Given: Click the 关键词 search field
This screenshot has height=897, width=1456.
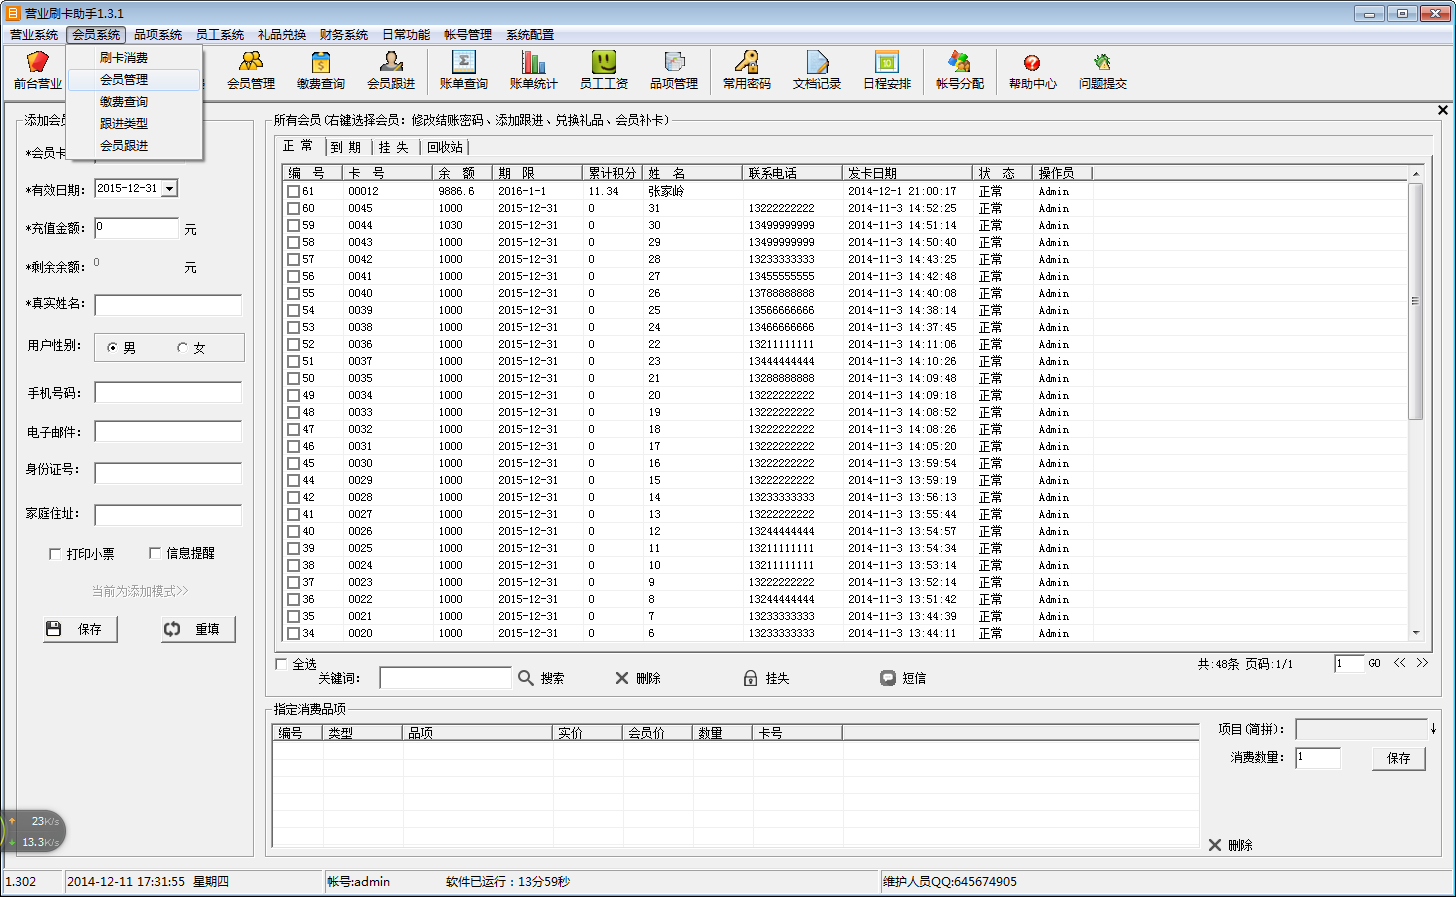Looking at the screenshot, I should 445,678.
